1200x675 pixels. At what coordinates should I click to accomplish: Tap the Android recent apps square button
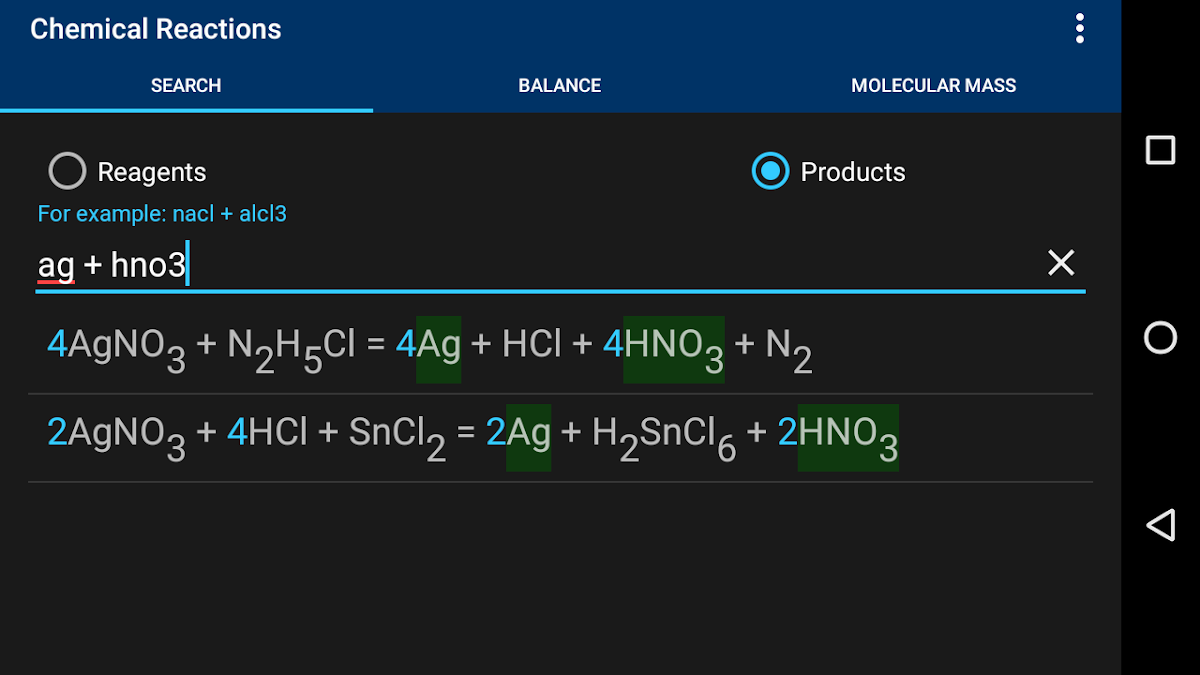pyautogui.click(x=1160, y=150)
